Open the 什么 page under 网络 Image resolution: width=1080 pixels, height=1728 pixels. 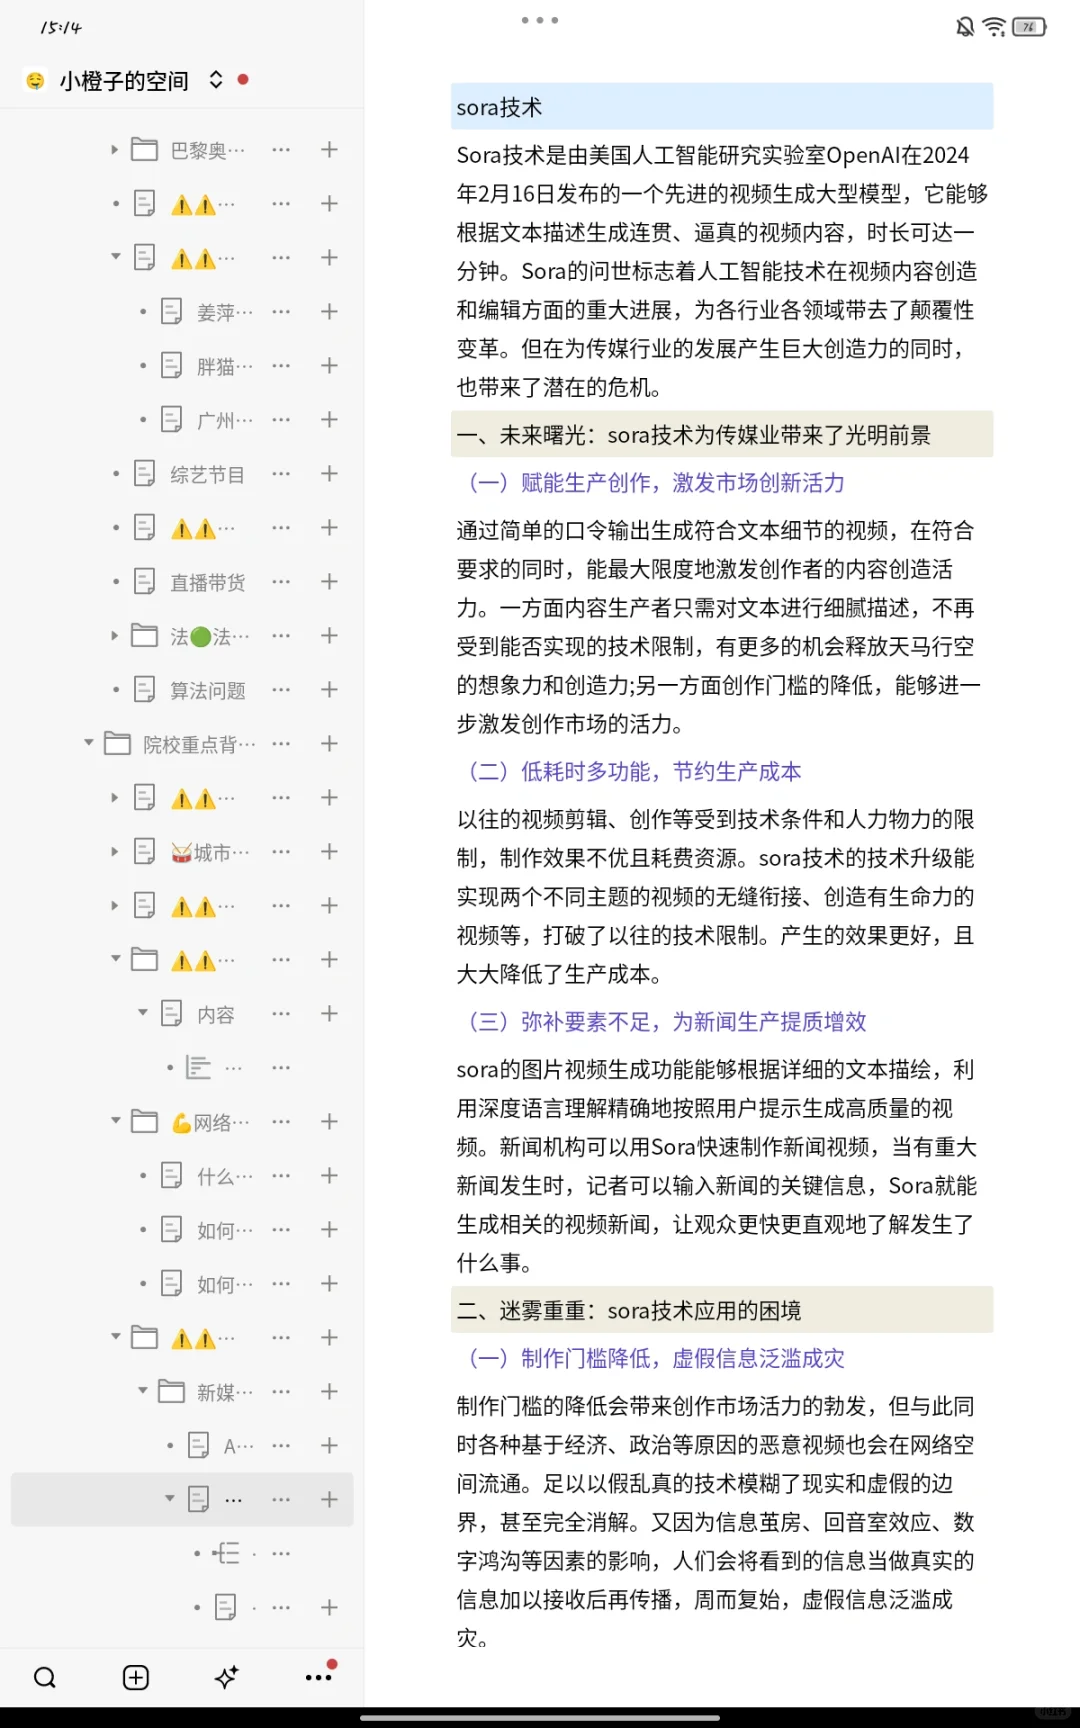click(224, 1176)
